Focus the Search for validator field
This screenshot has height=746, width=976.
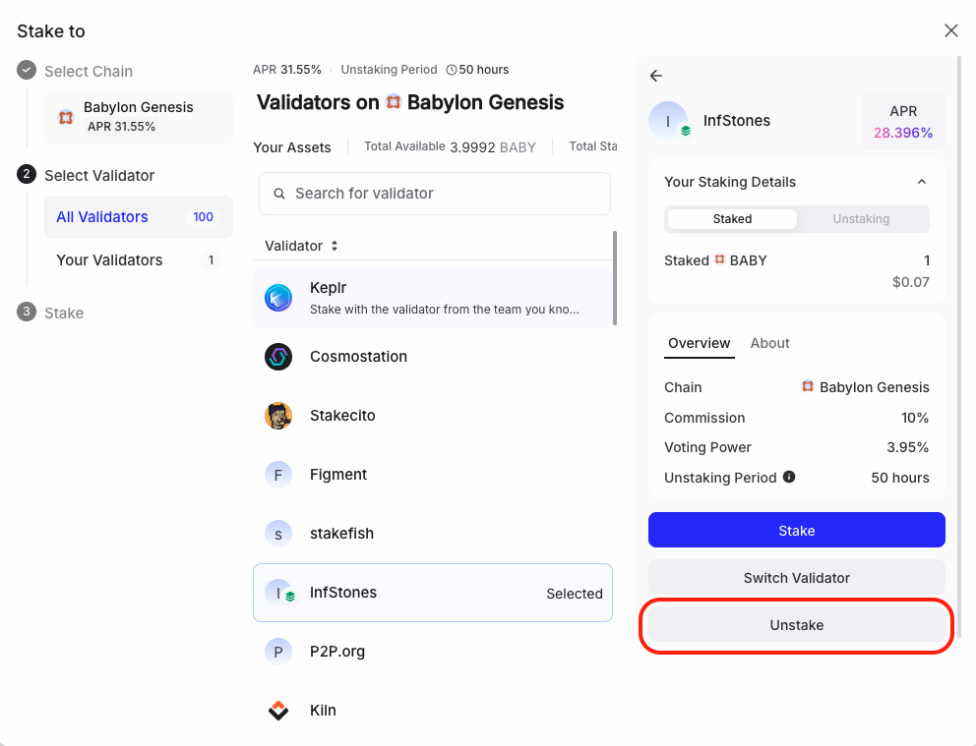(434, 194)
